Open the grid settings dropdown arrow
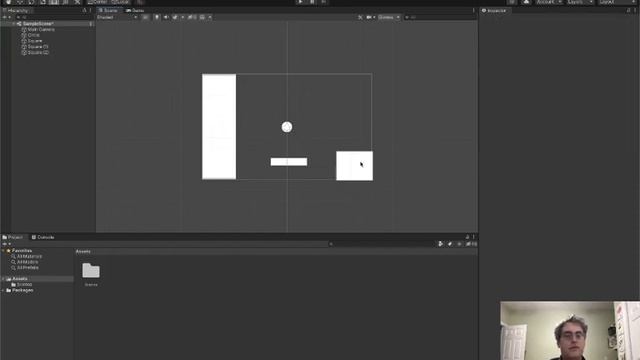Image resolution: width=640 pixels, height=360 pixels. coord(210,18)
